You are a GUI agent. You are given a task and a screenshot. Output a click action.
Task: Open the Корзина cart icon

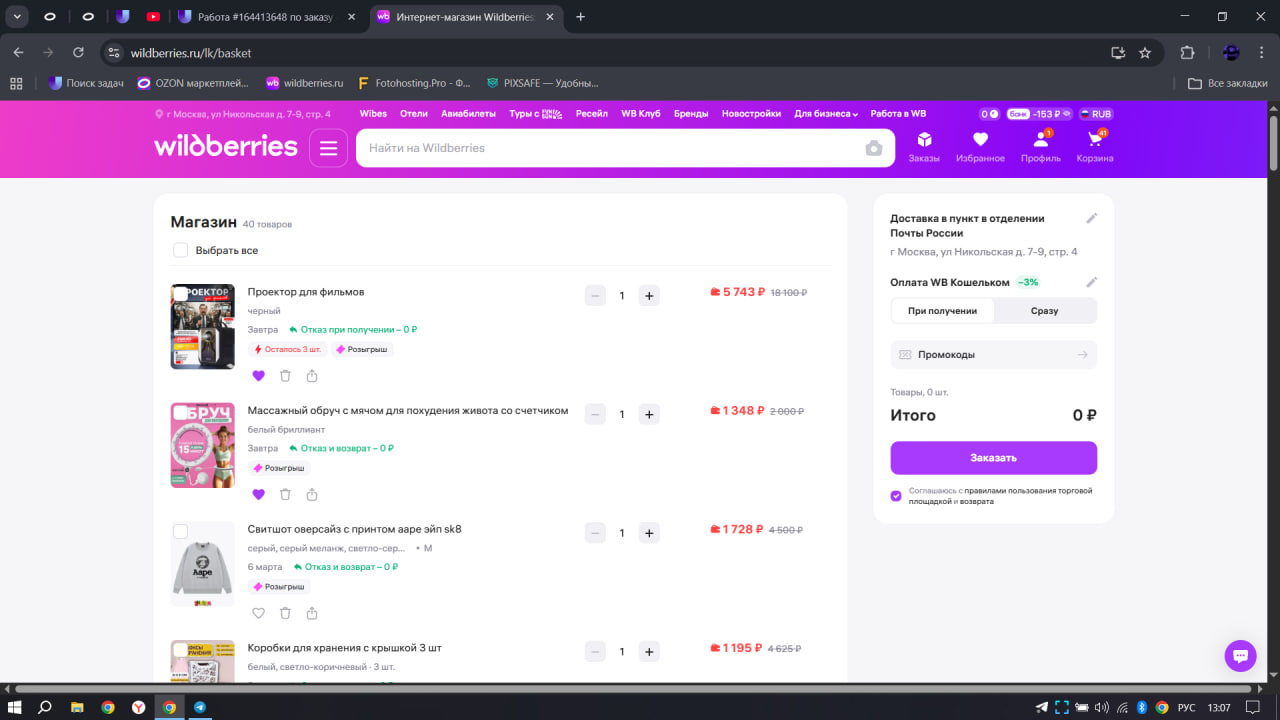tap(1095, 147)
